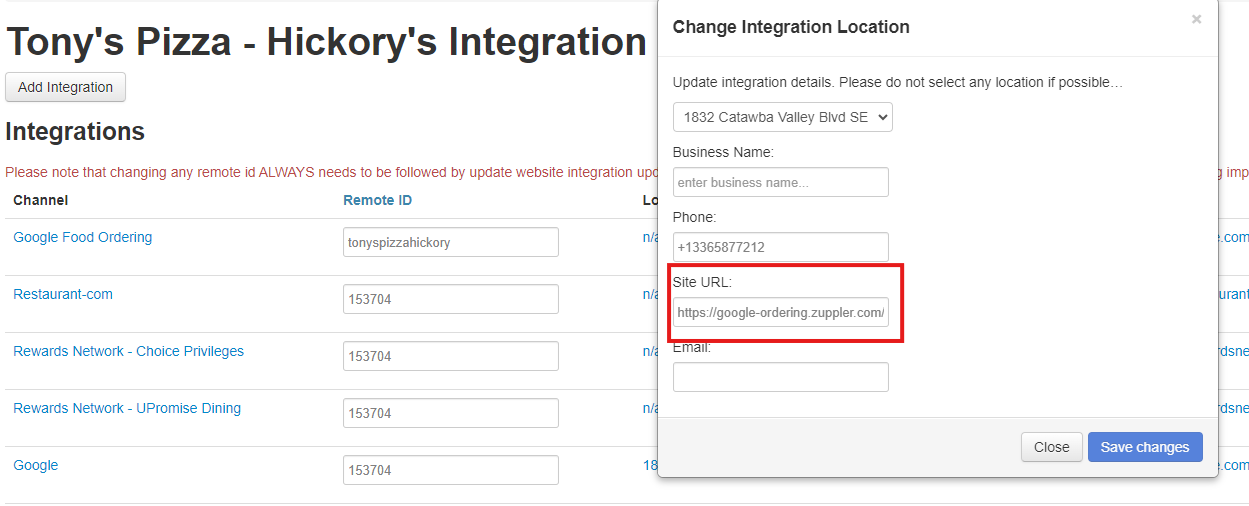The width and height of the screenshot is (1249, 506).
Task: Select the Site URL label
Action: click(702, 282)
